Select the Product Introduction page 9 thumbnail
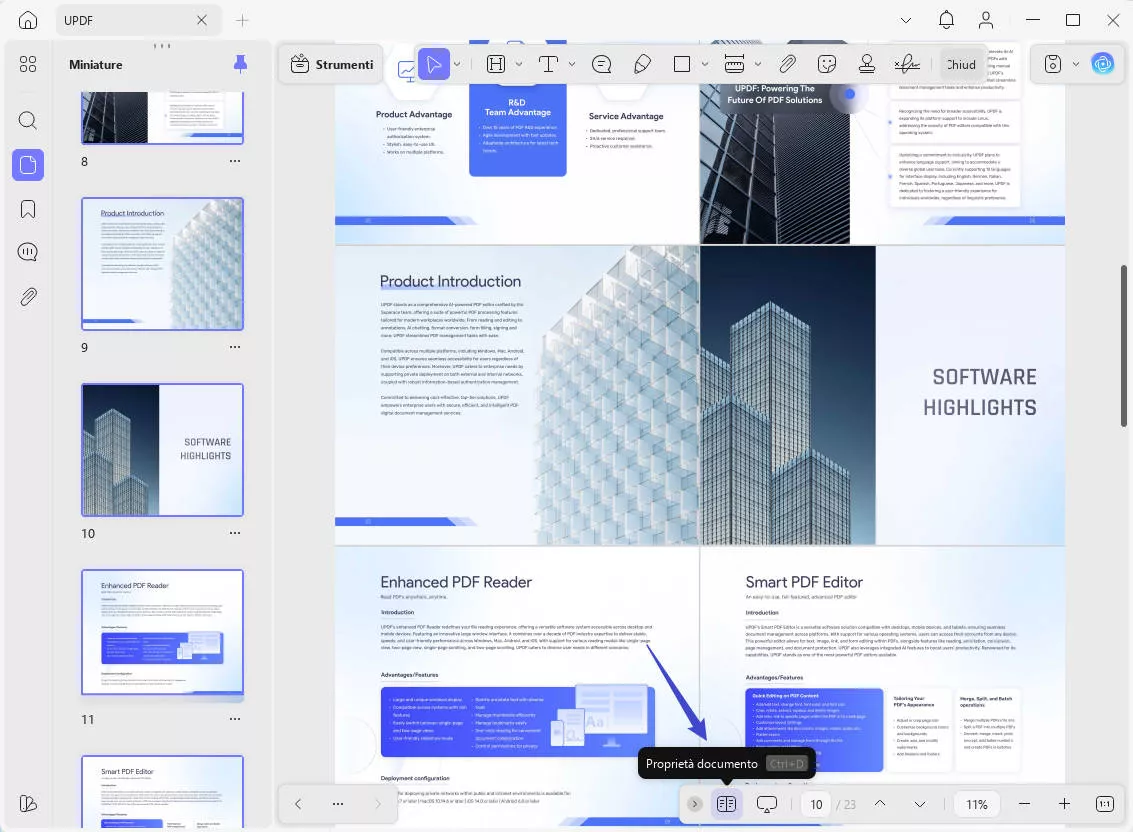Viewport: 1133px width, 832px height. click(x=163, y=264)
